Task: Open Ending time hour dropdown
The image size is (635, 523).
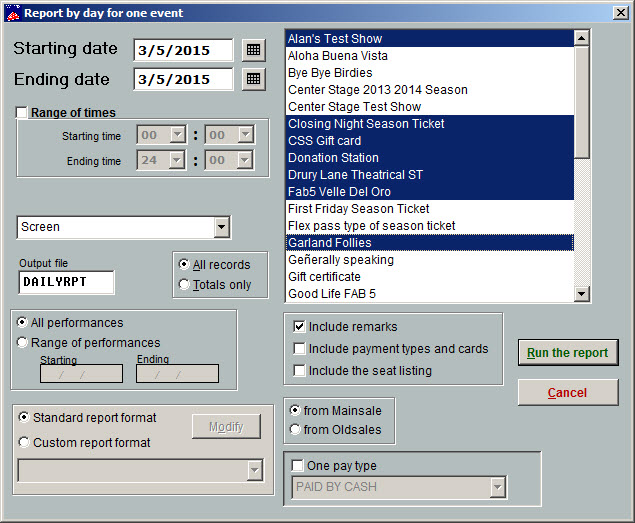Action: [177, 160]
